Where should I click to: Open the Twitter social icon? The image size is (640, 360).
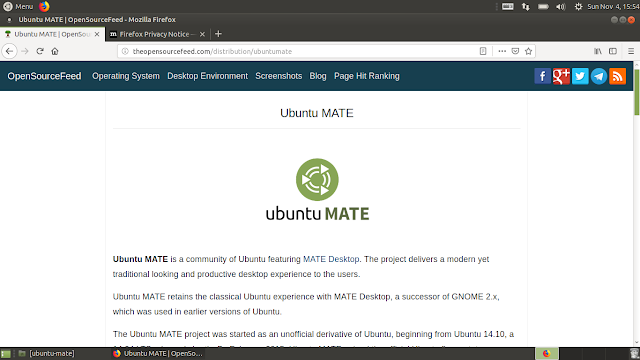580,76
